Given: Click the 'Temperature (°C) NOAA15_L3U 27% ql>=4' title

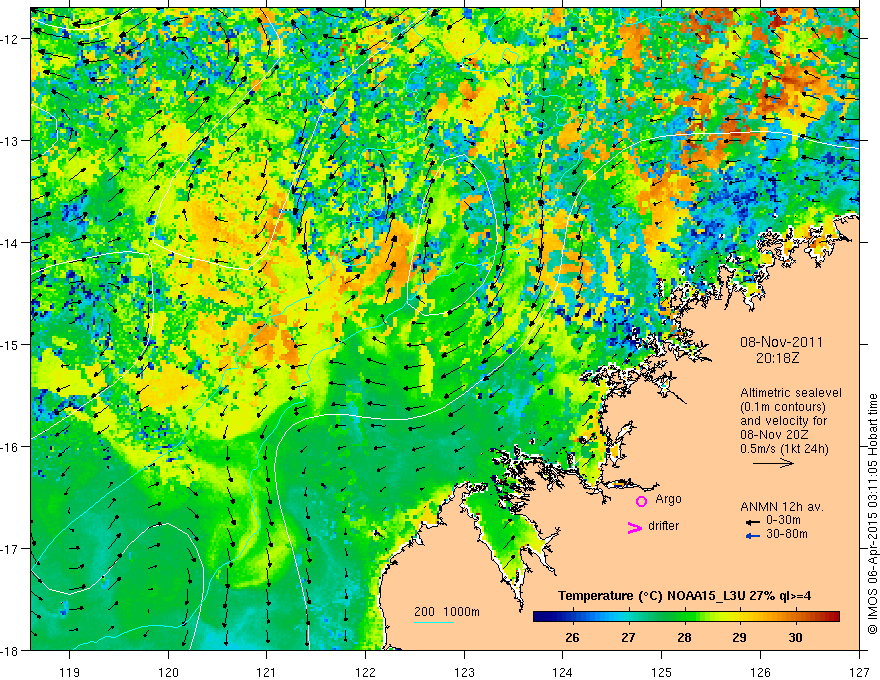Looking at the screenshot, I should pyautogui.click(x=684, y=596).
